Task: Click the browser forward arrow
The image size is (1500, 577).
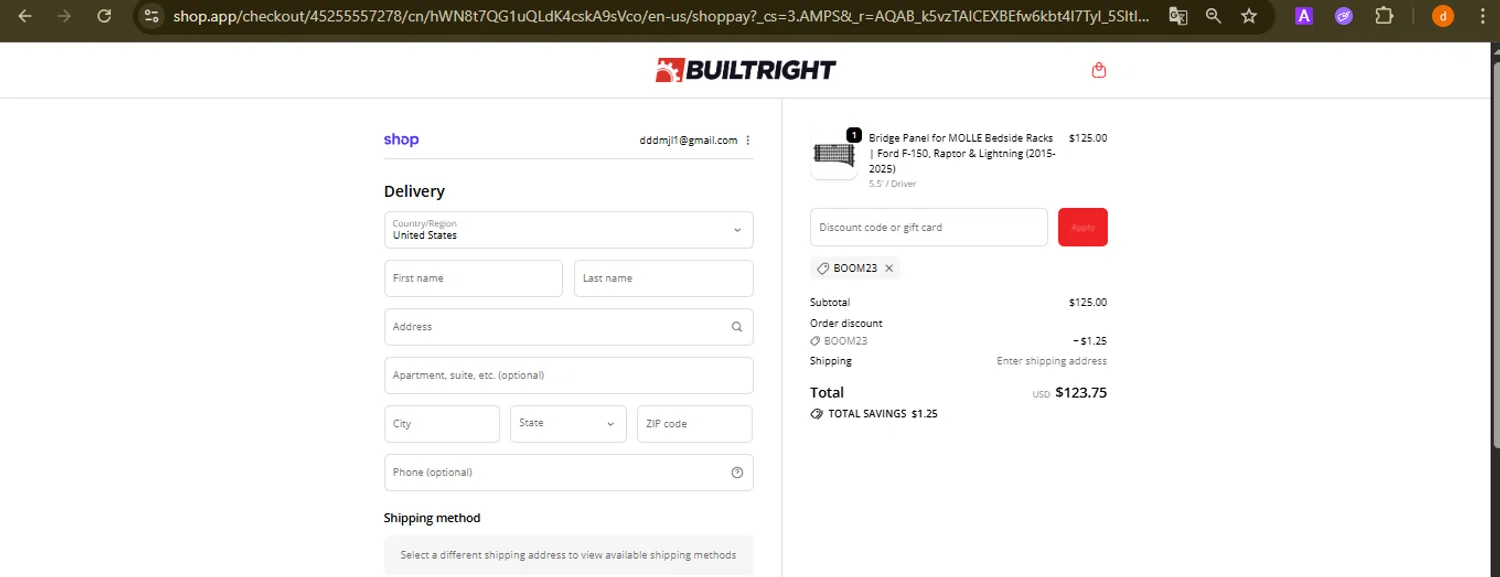Action: pos(64,16)
